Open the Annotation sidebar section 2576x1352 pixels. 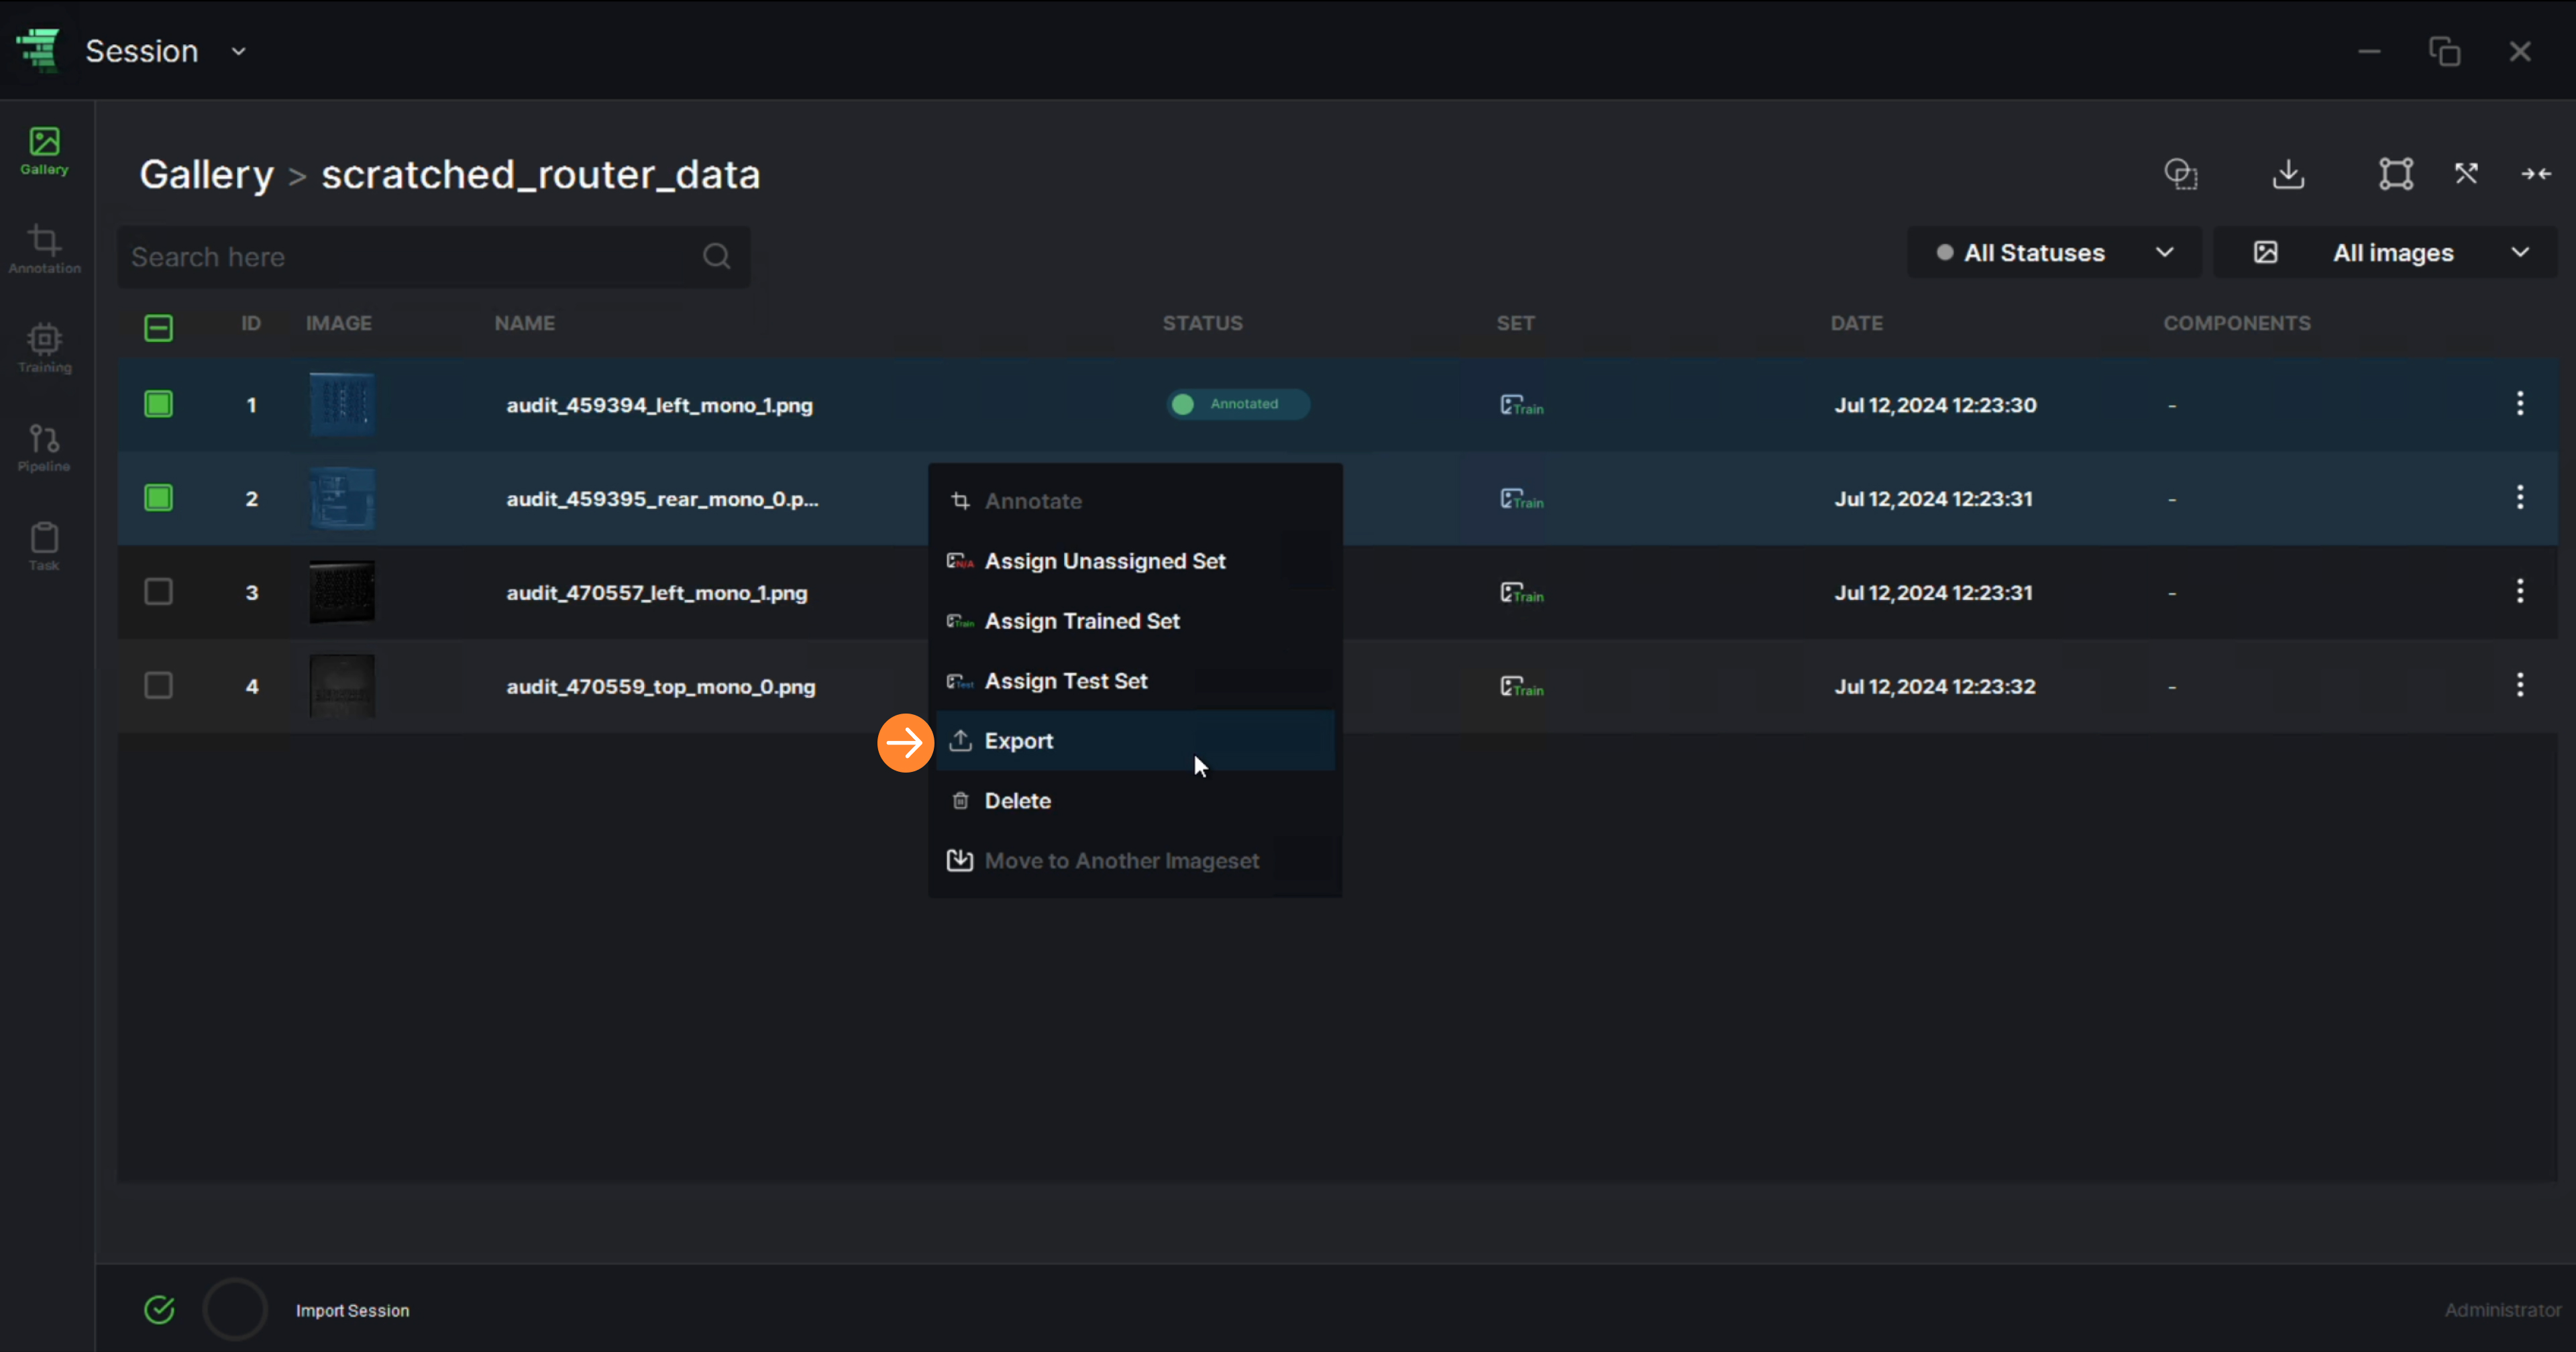[x=44, y=249]
